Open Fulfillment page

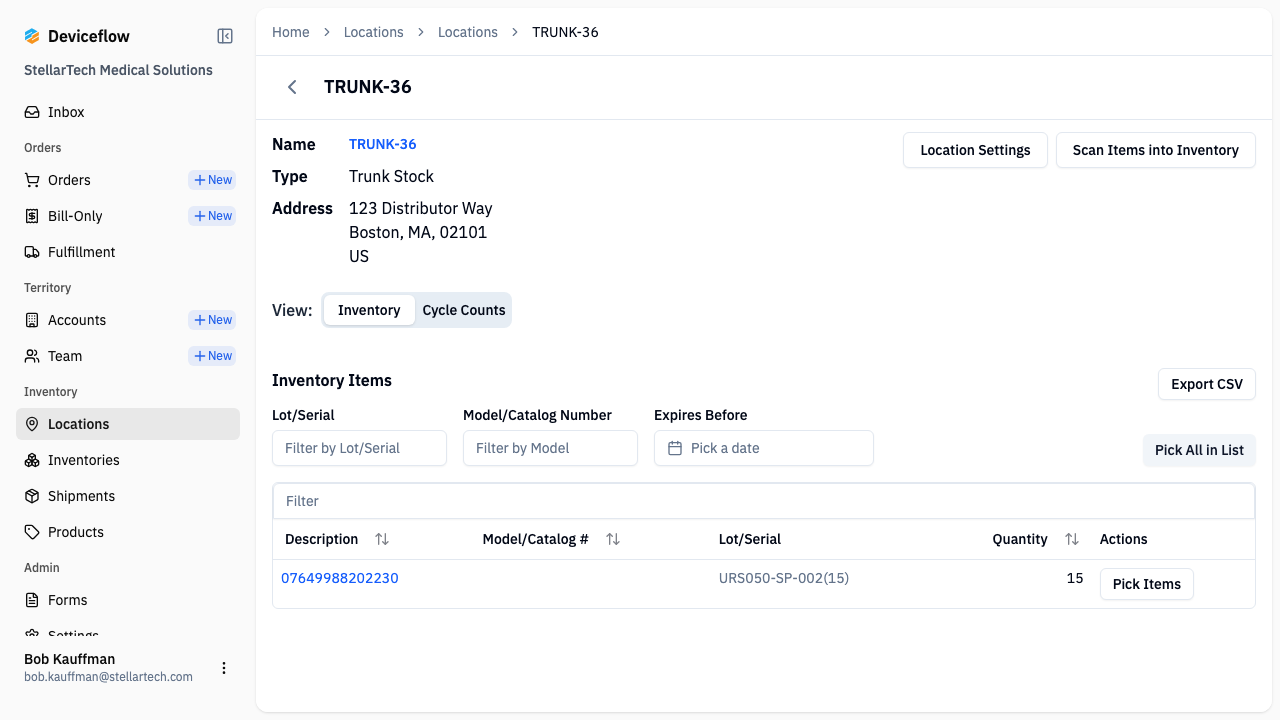pyautogui.click(x=128, y=252)
